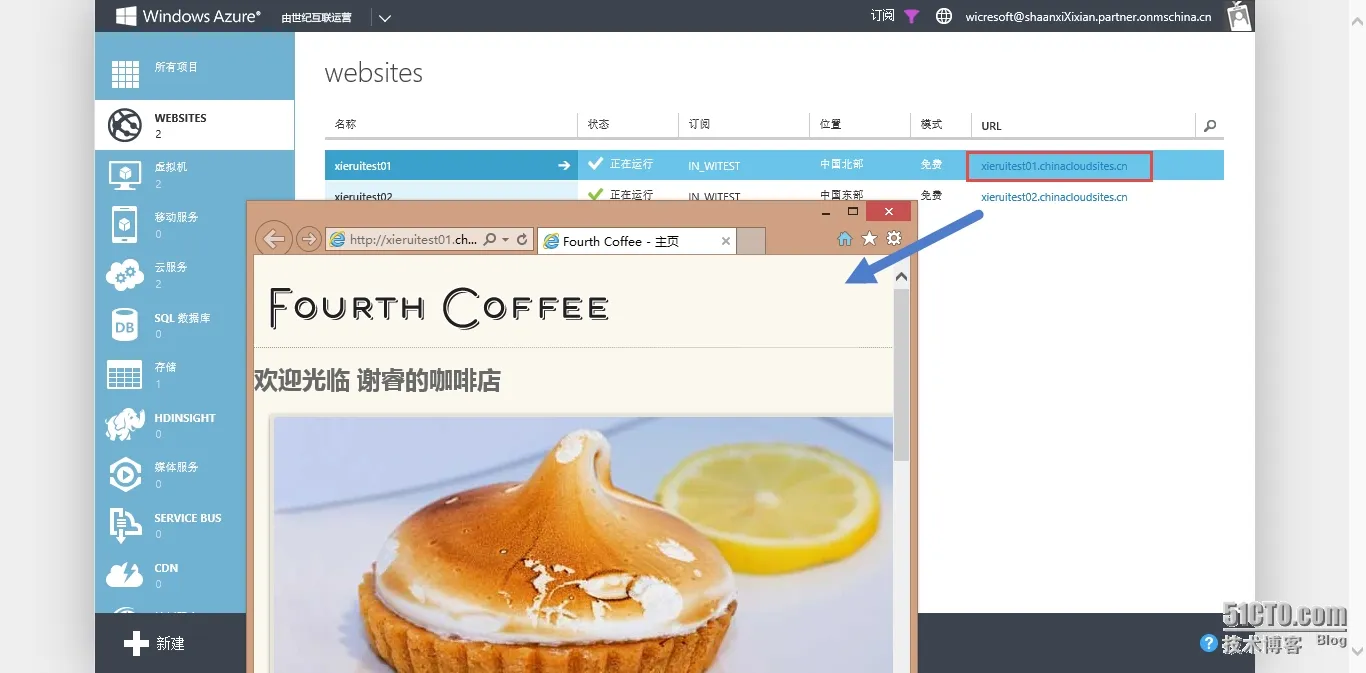
Task: Open xieruitest01.chinacloudsites.cn link
Action: coord(1054,166)
